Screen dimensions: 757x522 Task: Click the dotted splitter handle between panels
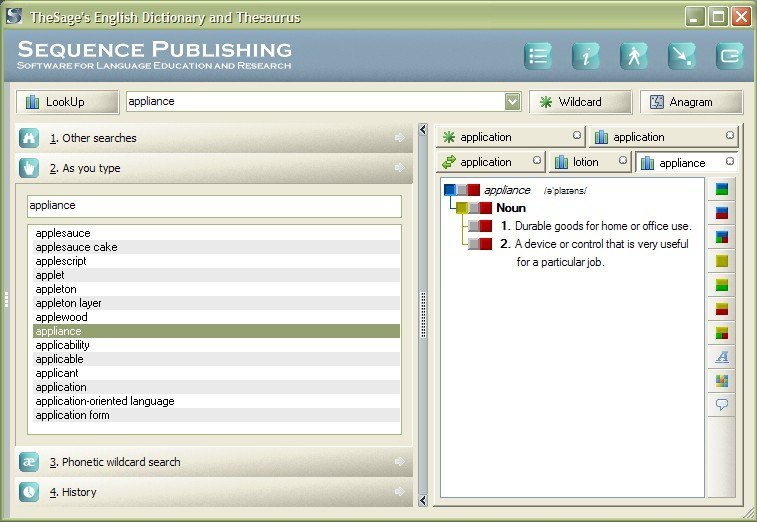pyautogui.click(x=423, y=315)
